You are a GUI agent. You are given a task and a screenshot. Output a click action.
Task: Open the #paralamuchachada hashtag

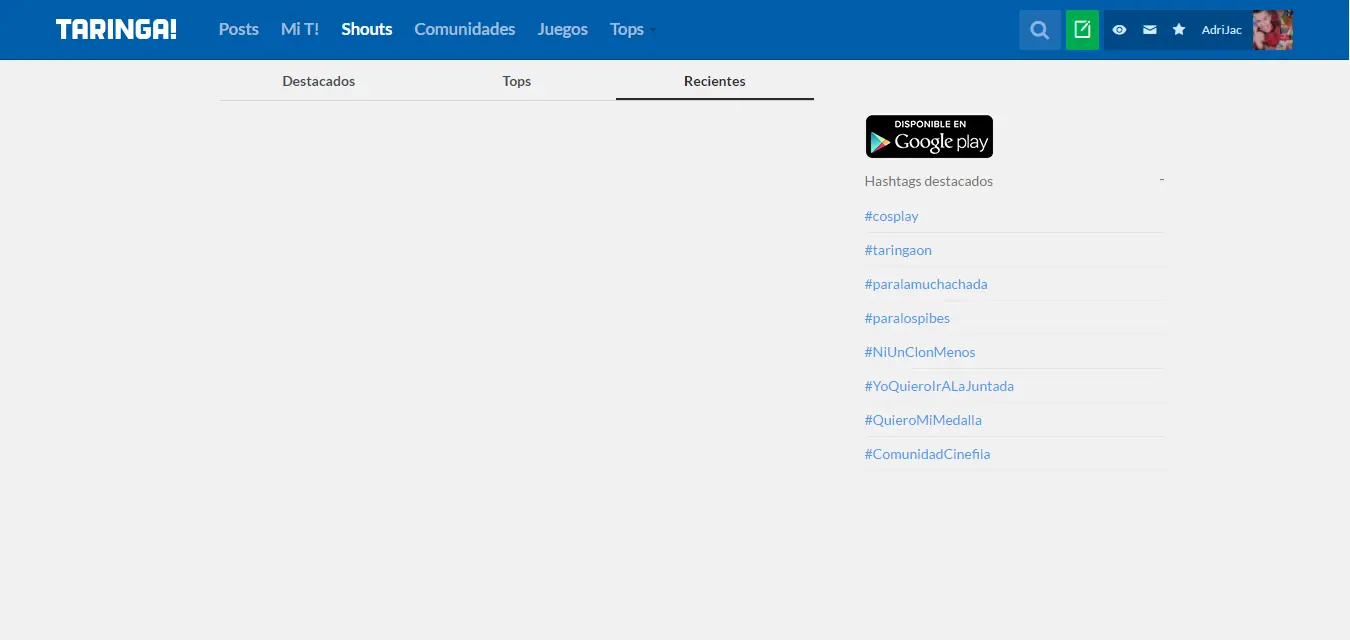point(926,284)
